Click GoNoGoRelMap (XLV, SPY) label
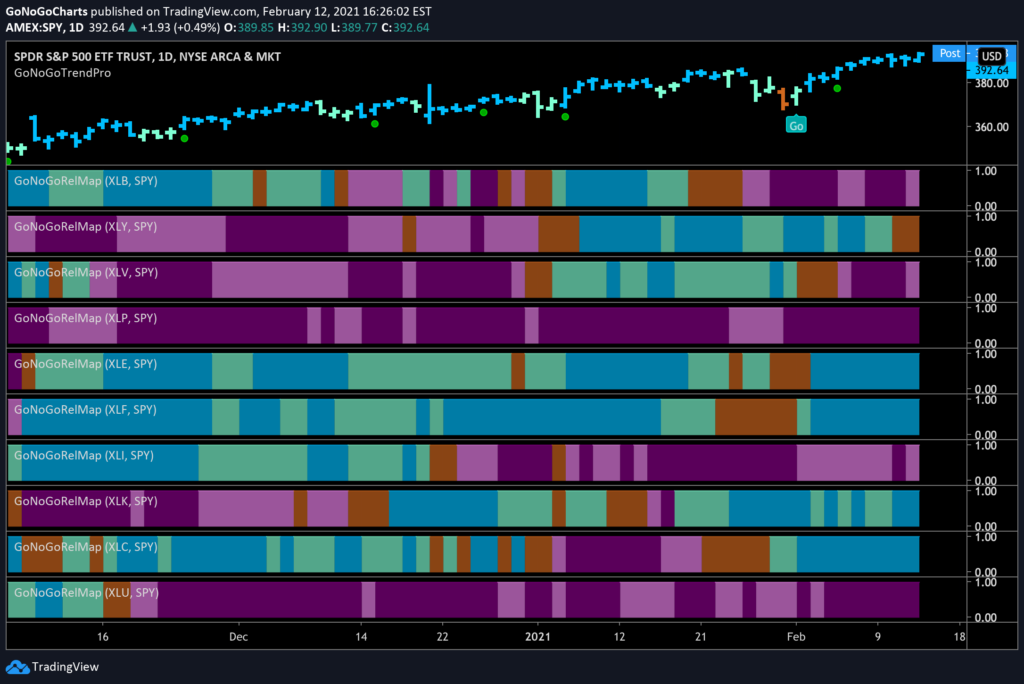 click(x=86, y=272)
